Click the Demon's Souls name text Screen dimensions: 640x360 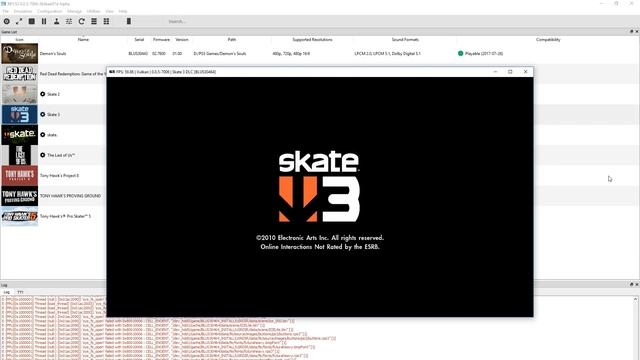[53, 53]
